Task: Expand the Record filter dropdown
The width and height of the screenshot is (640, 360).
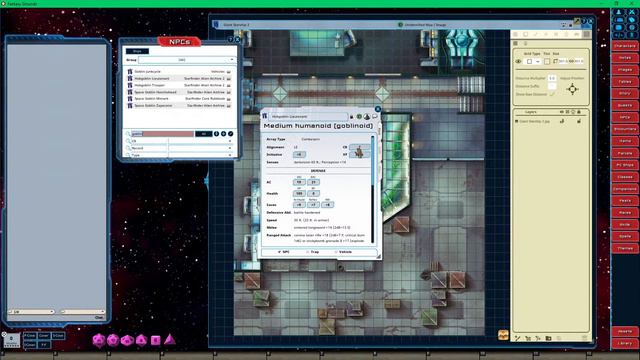Action: pos(230,148)
